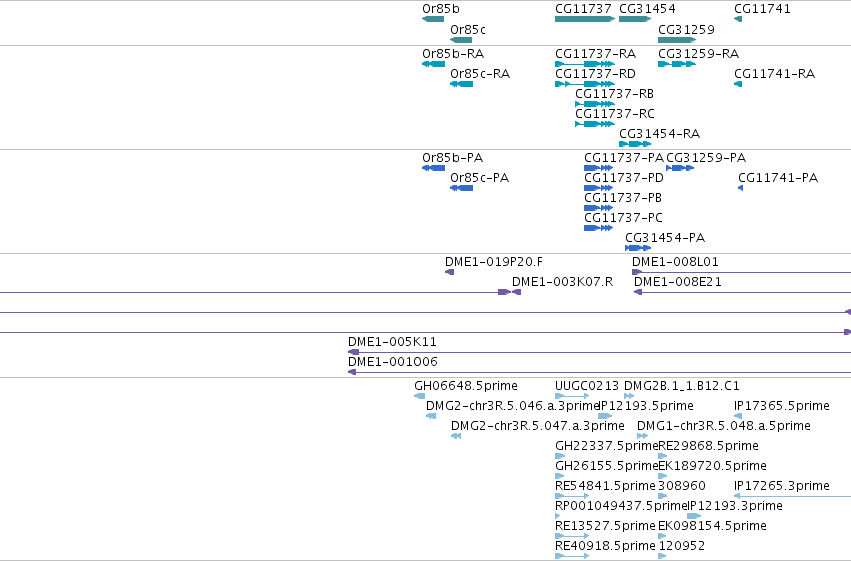851x561 pixels.
Task: Select protein CG11741-PA
Action: click(x=741, y=188)
